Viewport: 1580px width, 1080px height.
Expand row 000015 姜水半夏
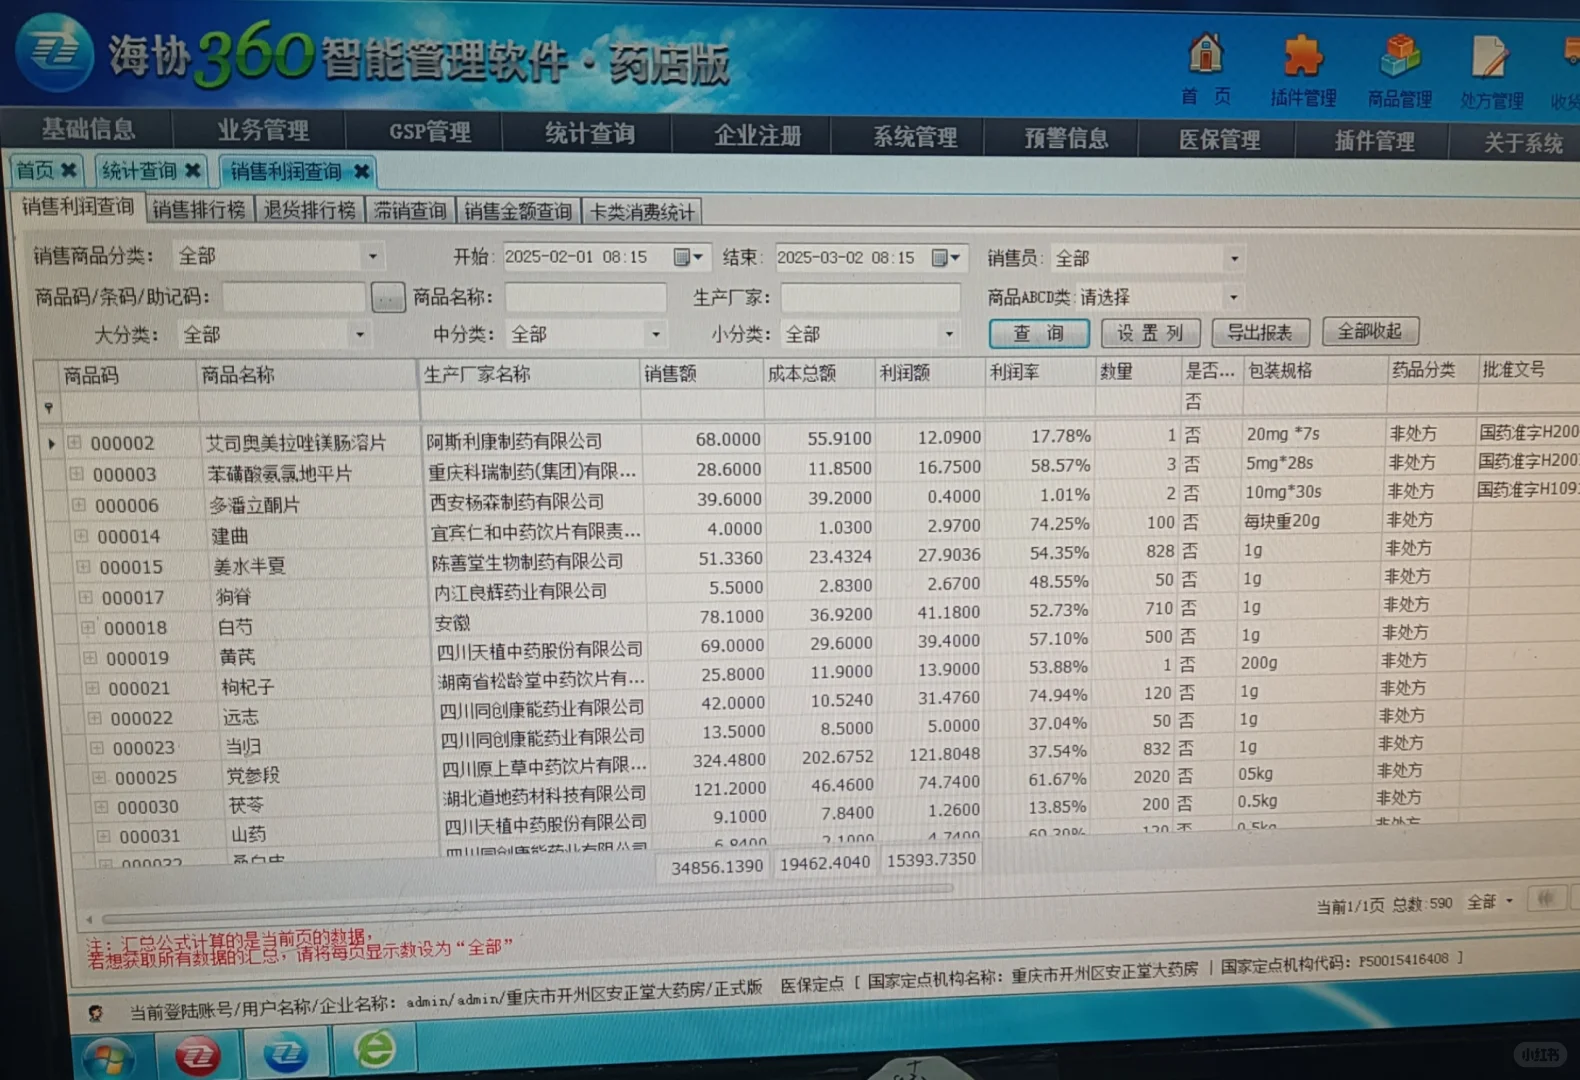point(84,566)
